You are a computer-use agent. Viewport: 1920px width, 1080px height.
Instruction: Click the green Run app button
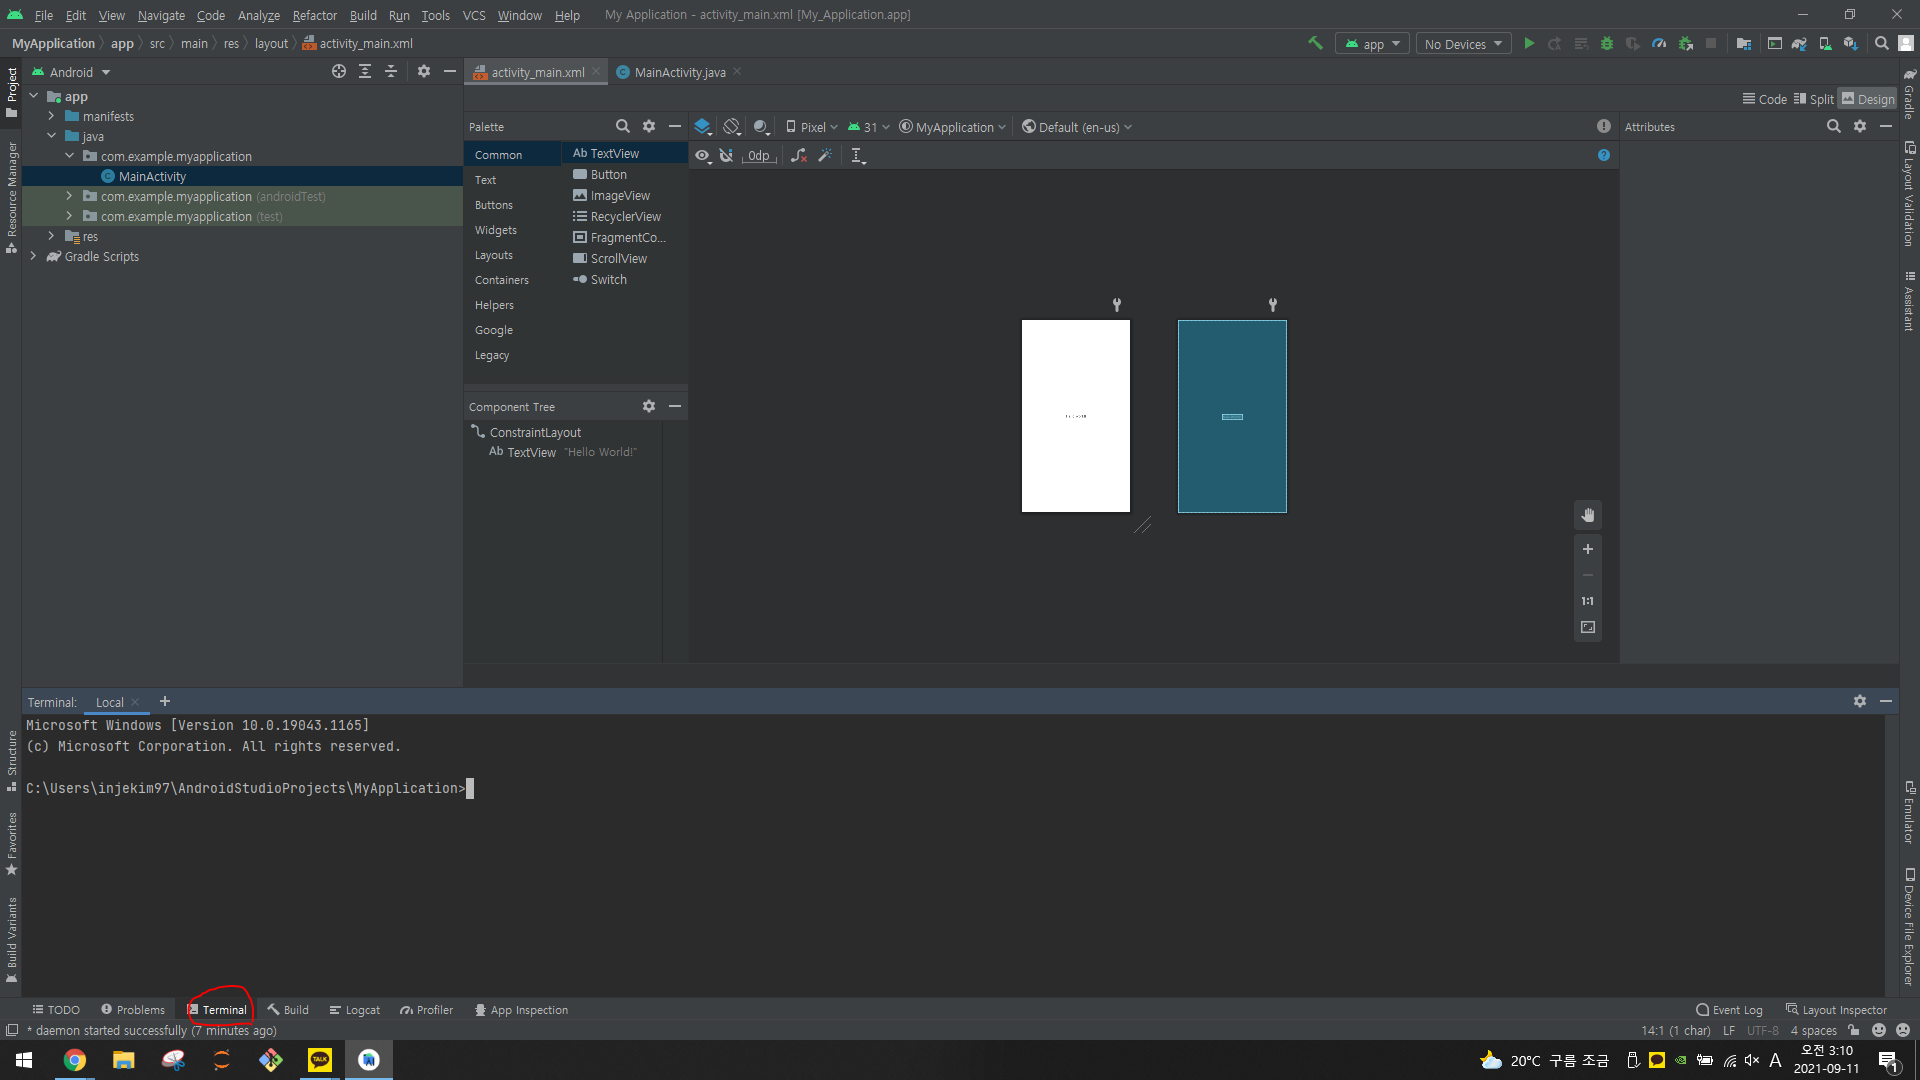click(1529, 44)
